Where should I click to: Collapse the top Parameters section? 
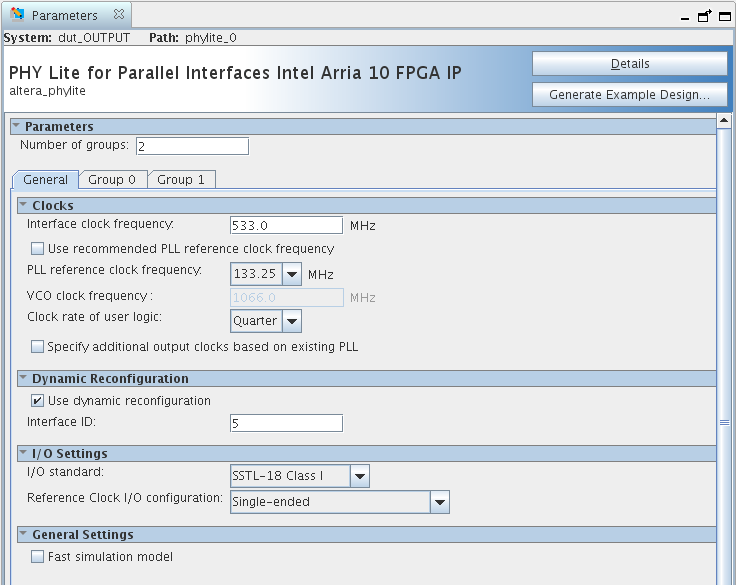coord(16,127)
